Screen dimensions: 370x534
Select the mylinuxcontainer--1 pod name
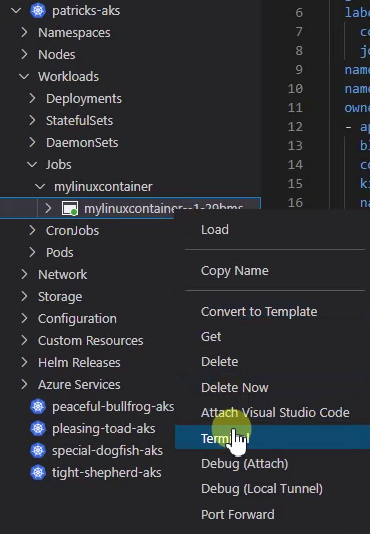pyautogui.click(x=164, y=207)
